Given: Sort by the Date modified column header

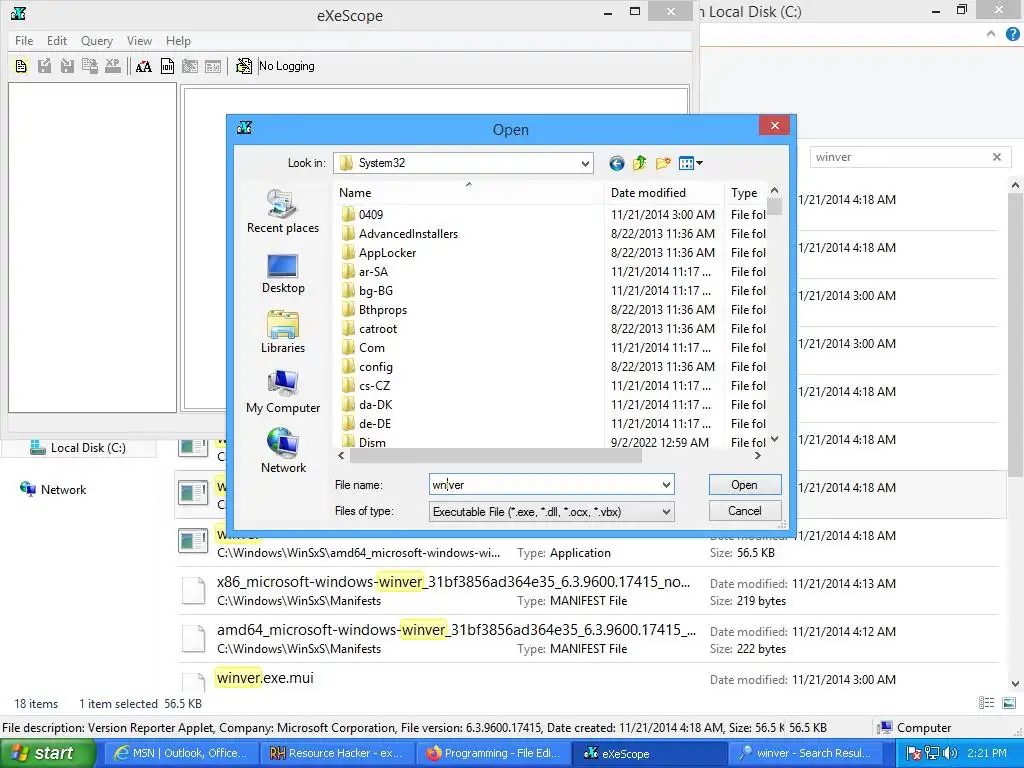Looking at the screenshot, I should pyautogui.click(x=664, y=193).
